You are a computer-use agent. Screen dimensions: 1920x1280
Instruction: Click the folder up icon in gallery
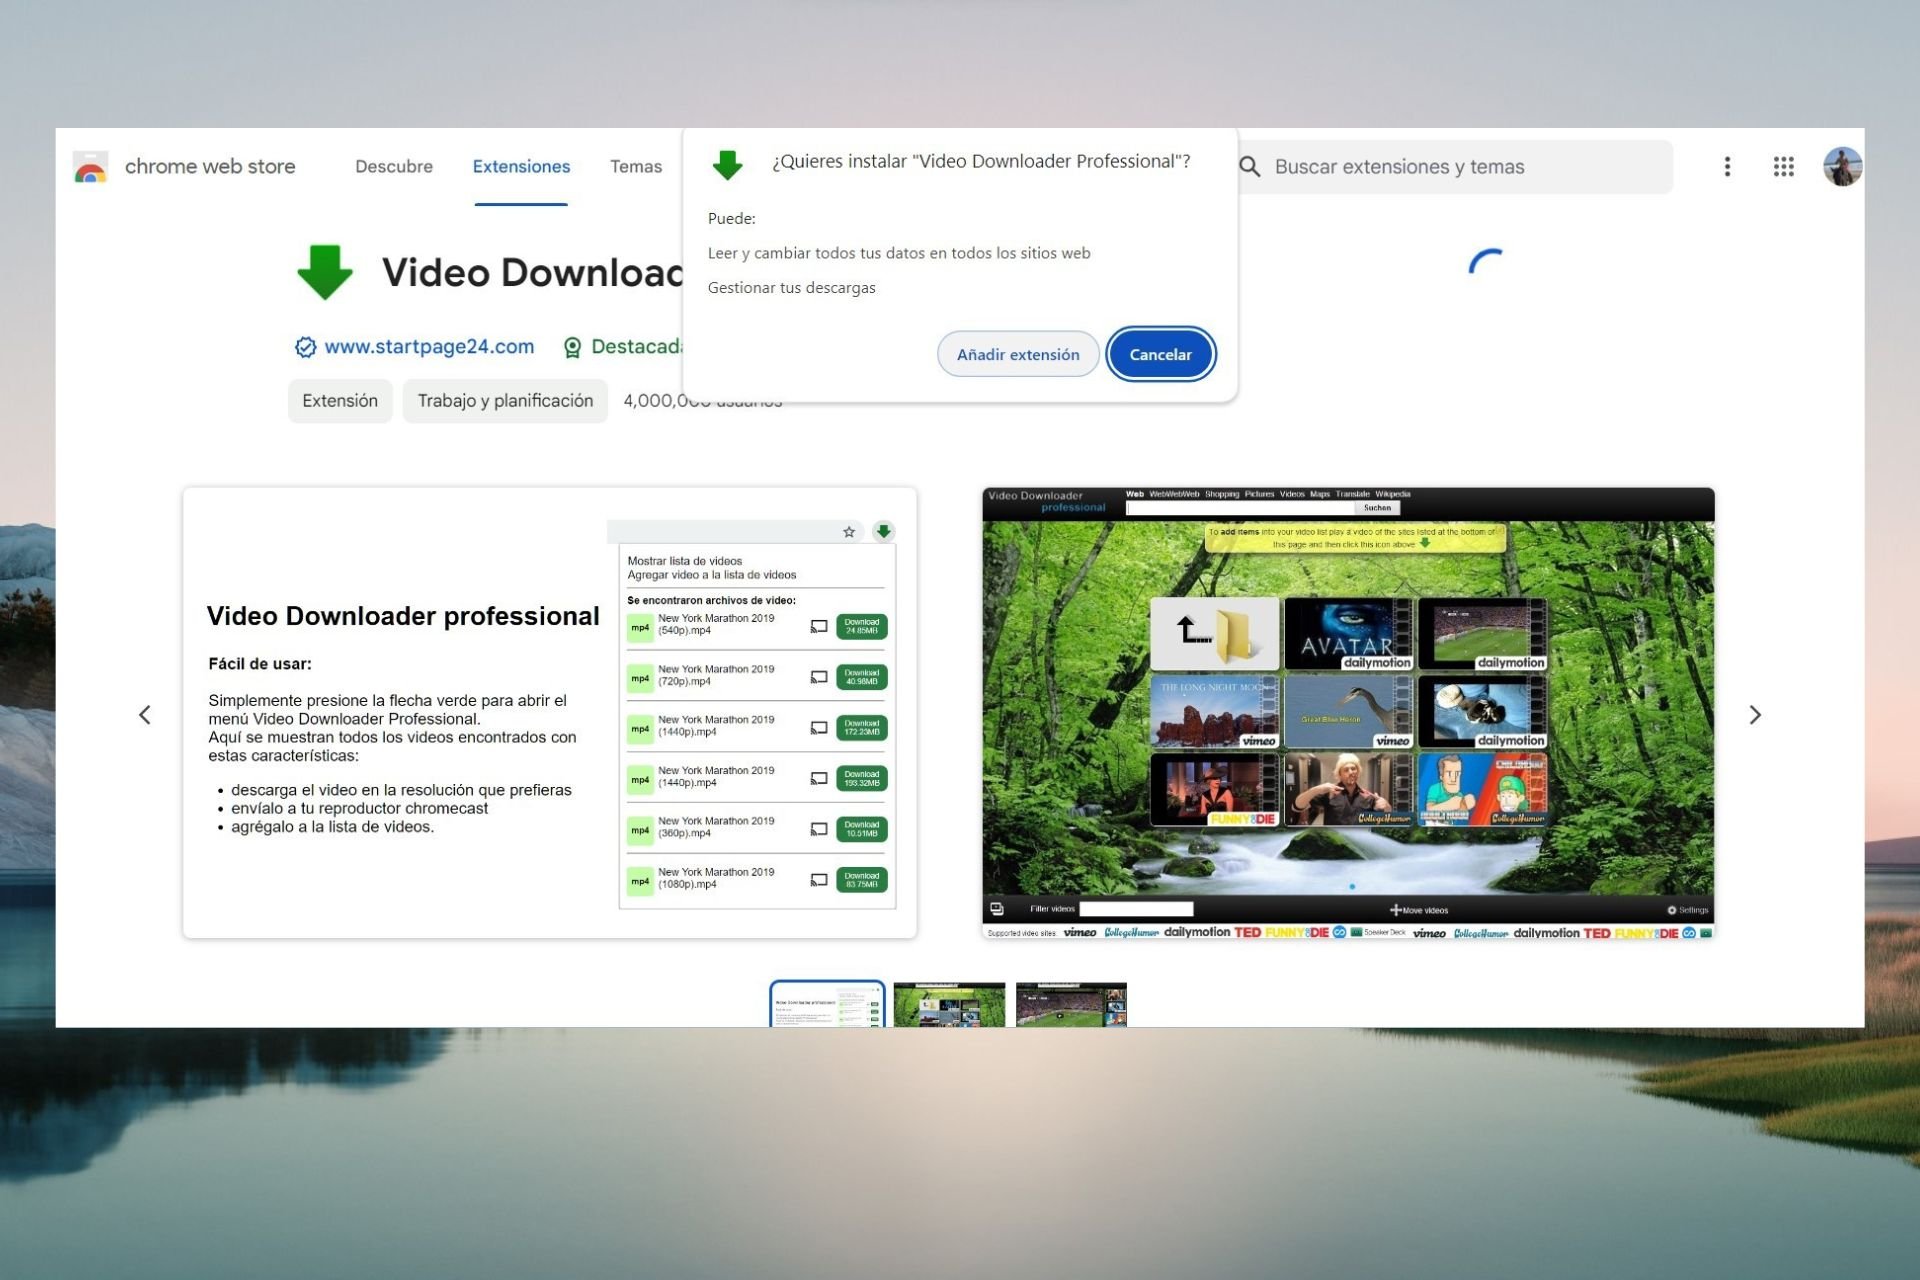[1215, 633]
